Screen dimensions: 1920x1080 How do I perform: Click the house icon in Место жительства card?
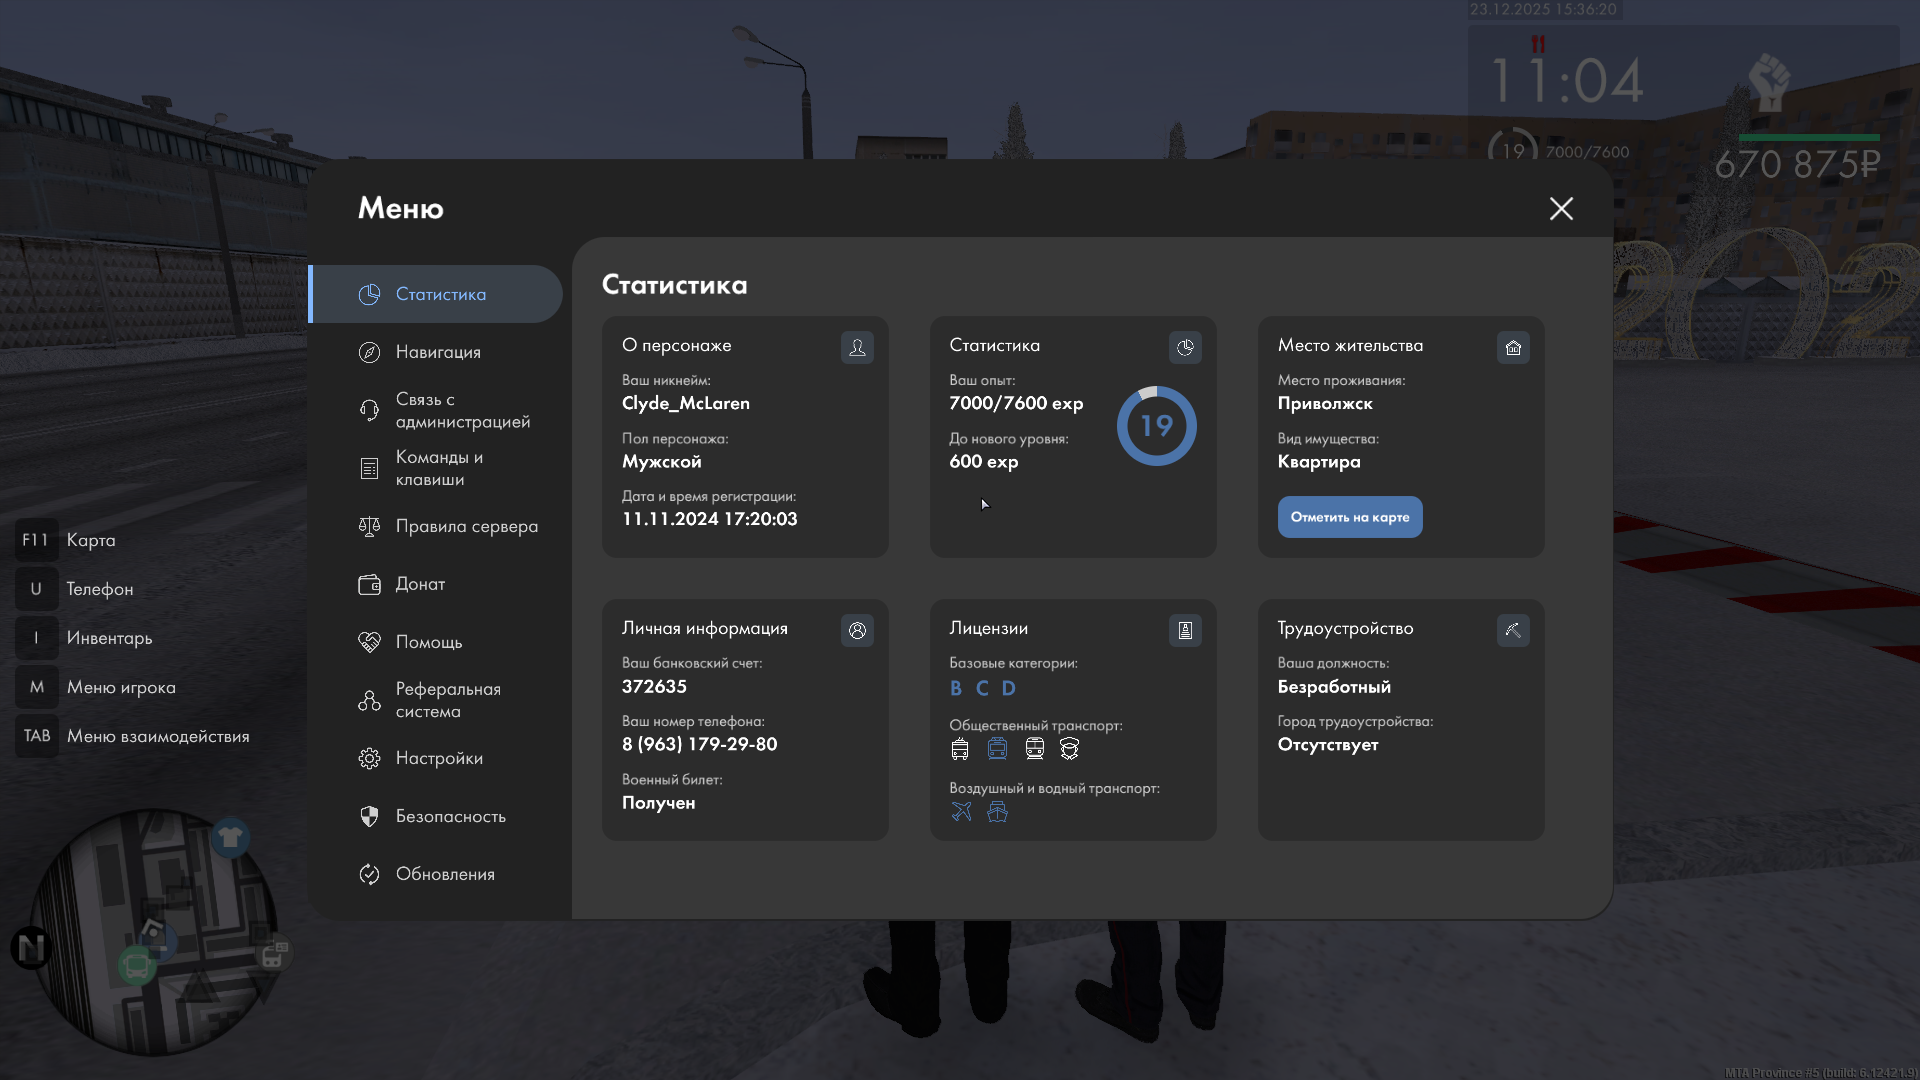point(1513,347)
